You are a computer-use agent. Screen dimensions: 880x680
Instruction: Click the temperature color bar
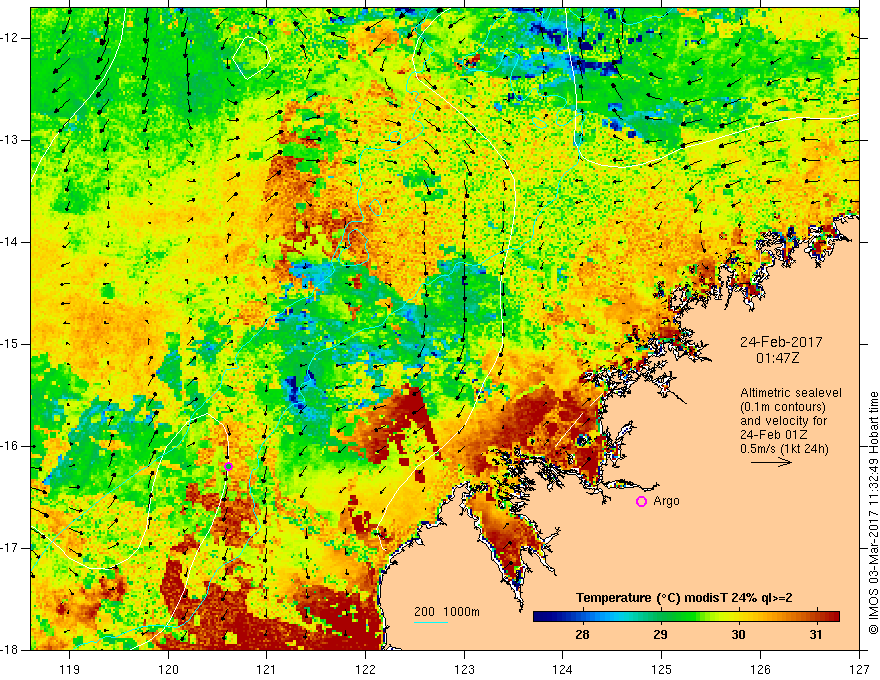pos(686,616)
